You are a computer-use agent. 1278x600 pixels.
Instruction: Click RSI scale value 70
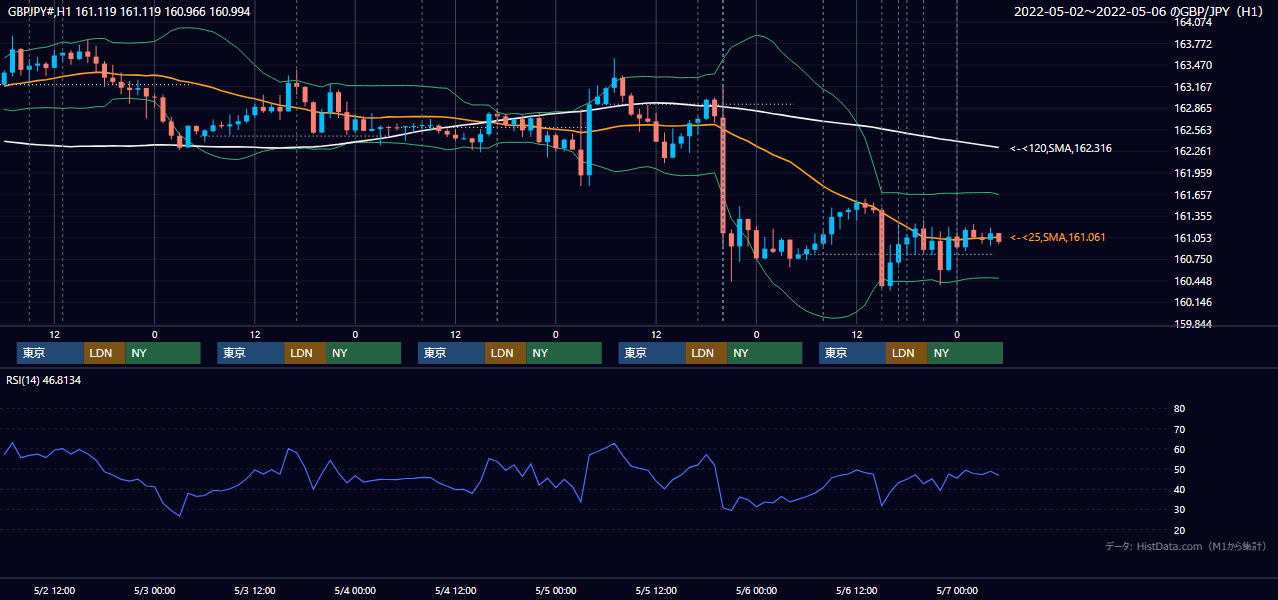(1179, 429)
